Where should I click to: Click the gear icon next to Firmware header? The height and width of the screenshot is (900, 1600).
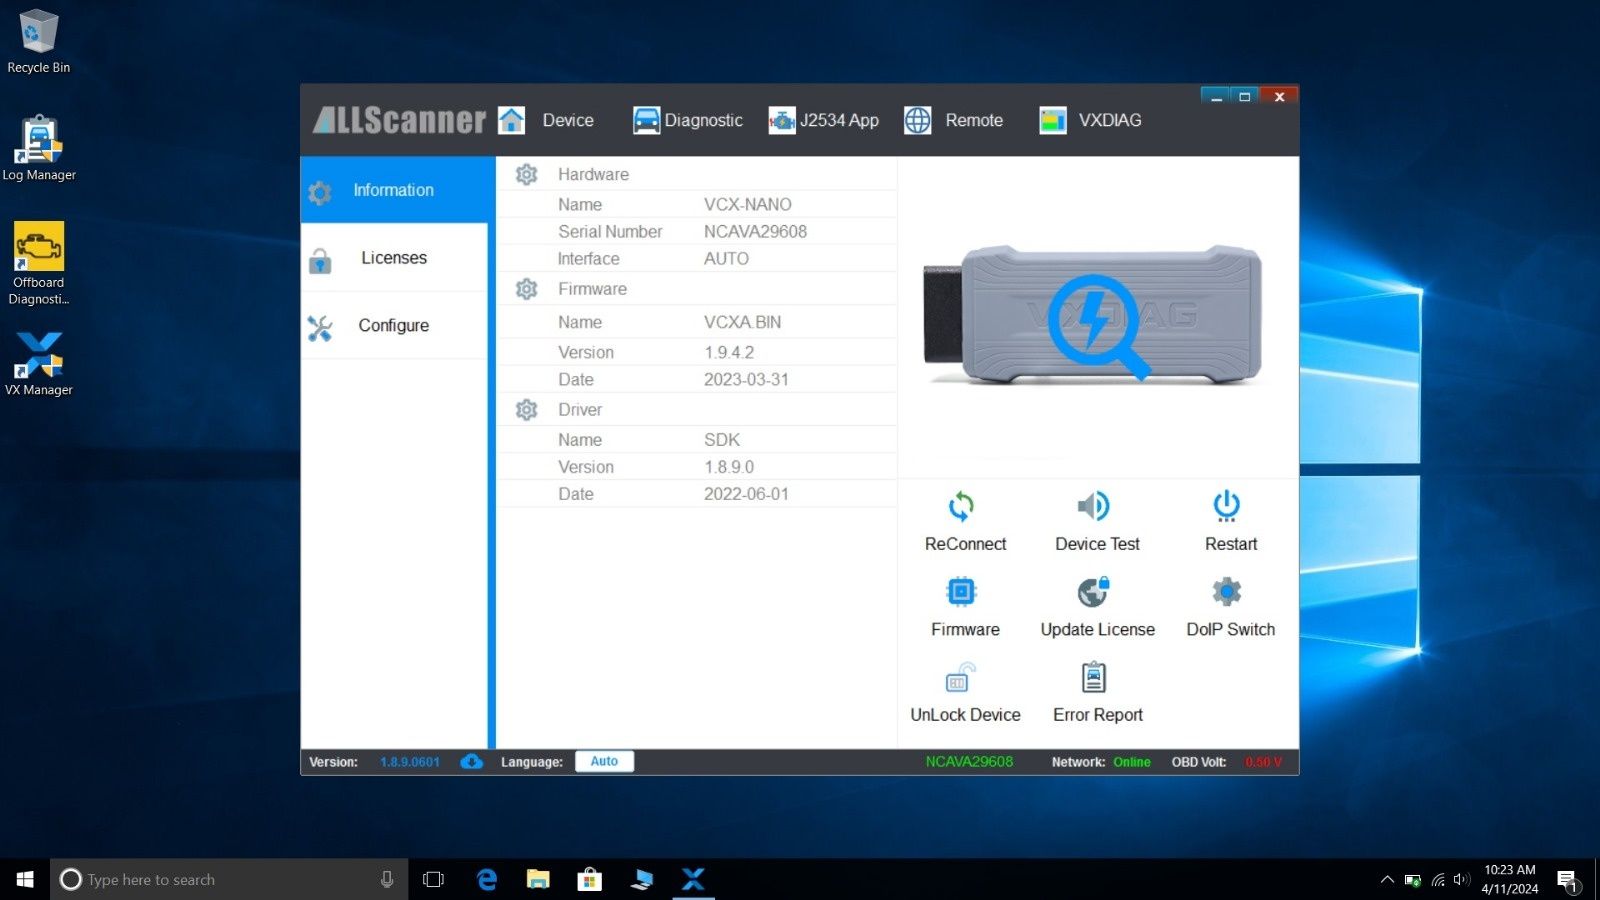[527, 289]
